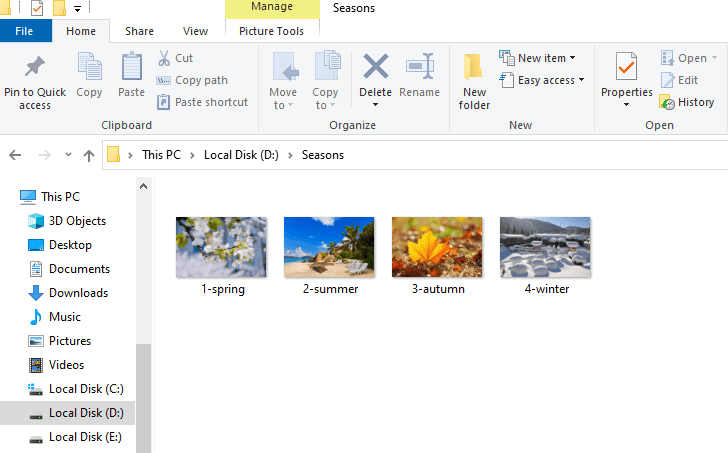This screenshot has width=728, height=453.
Task: Click the Pin to Quick access icon
Action: pos(35,67)
